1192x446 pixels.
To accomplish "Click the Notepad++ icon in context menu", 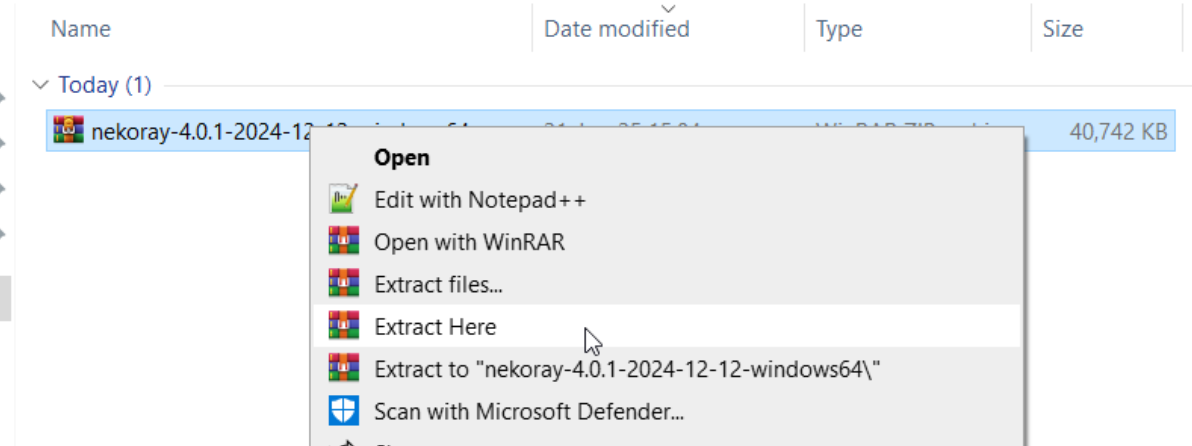I will click(x=343, y=200).
